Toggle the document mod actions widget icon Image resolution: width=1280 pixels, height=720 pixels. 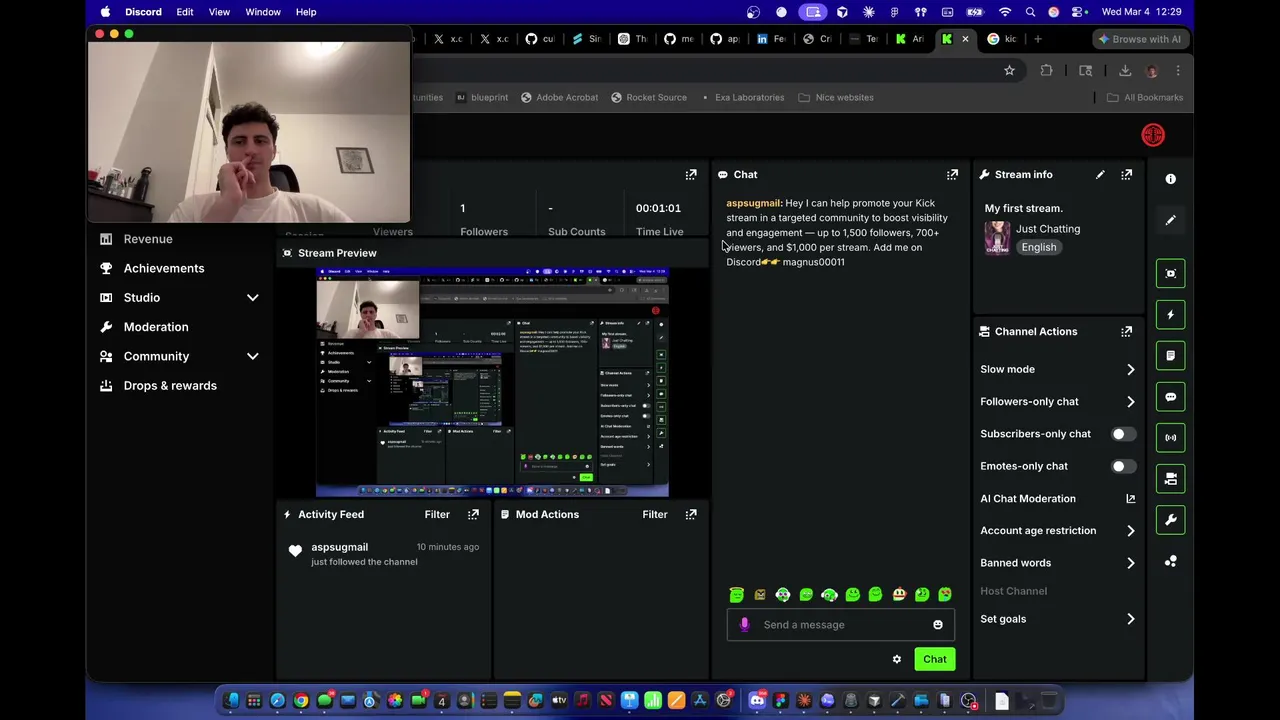point(1170,355)
